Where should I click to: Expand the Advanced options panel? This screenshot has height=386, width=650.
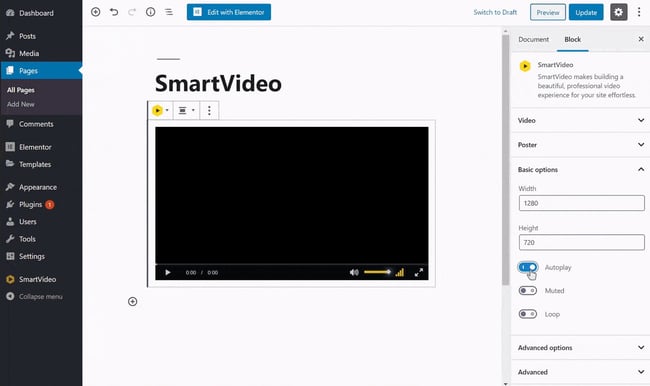point(580,347)
